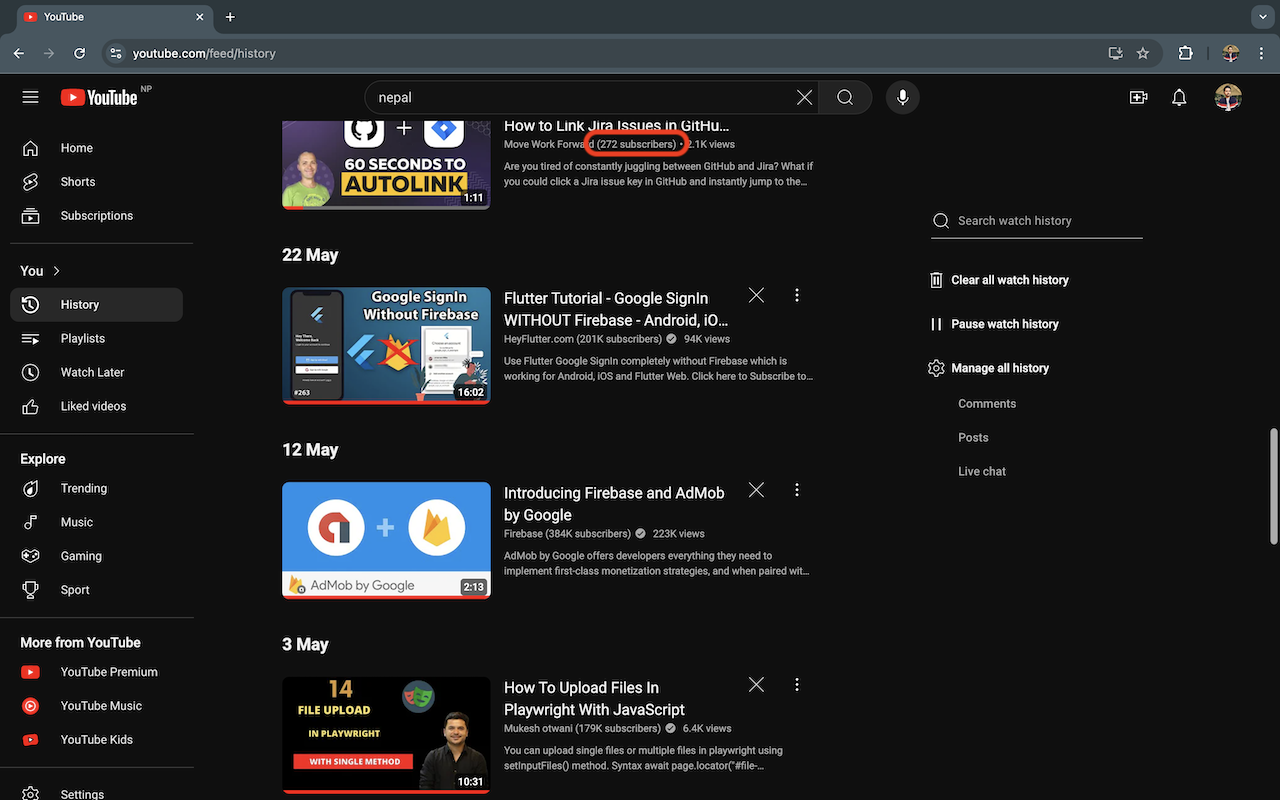Open the options menu for the Playwright upload video
The image size is (1280, 800).
tap(797, 684)
